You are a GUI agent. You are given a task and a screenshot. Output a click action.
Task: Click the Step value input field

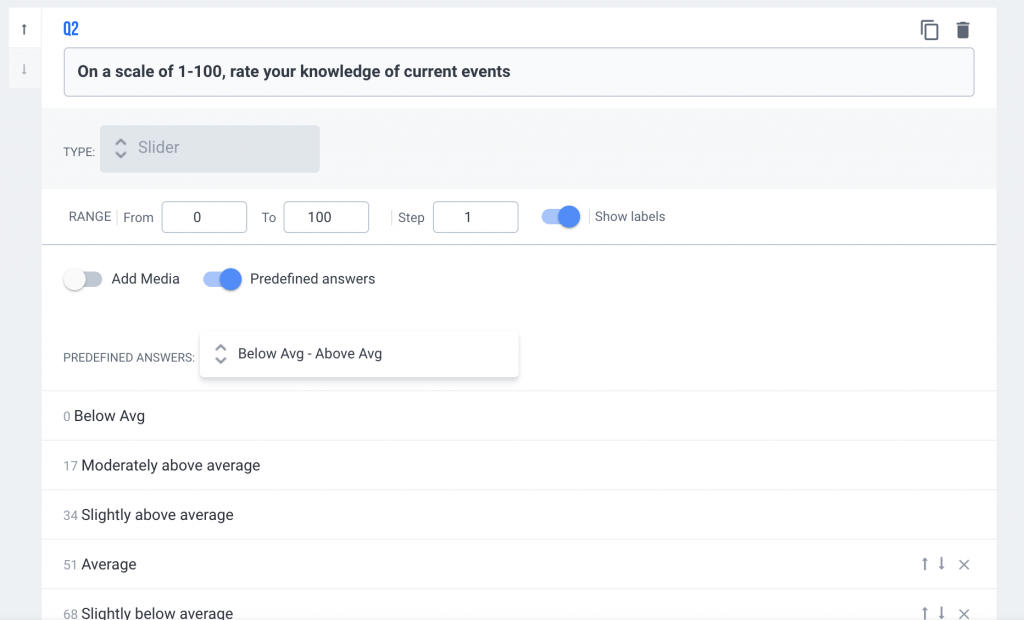click(475, 217)
